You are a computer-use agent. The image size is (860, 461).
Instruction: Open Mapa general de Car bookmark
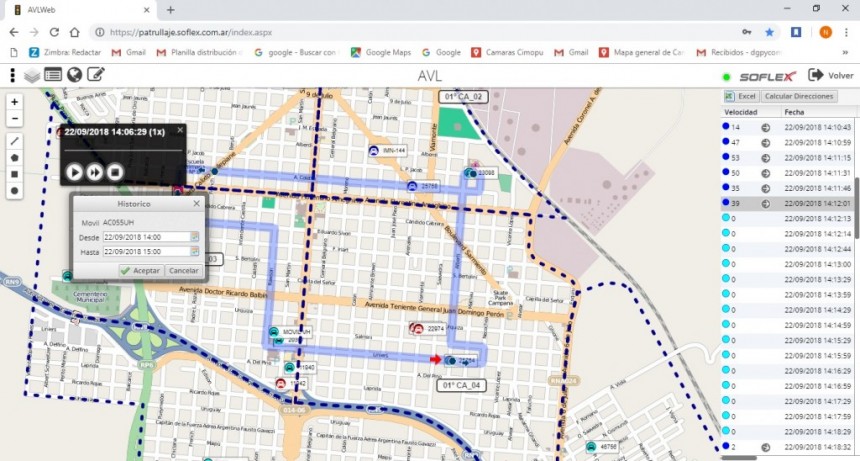coord(642,53)
